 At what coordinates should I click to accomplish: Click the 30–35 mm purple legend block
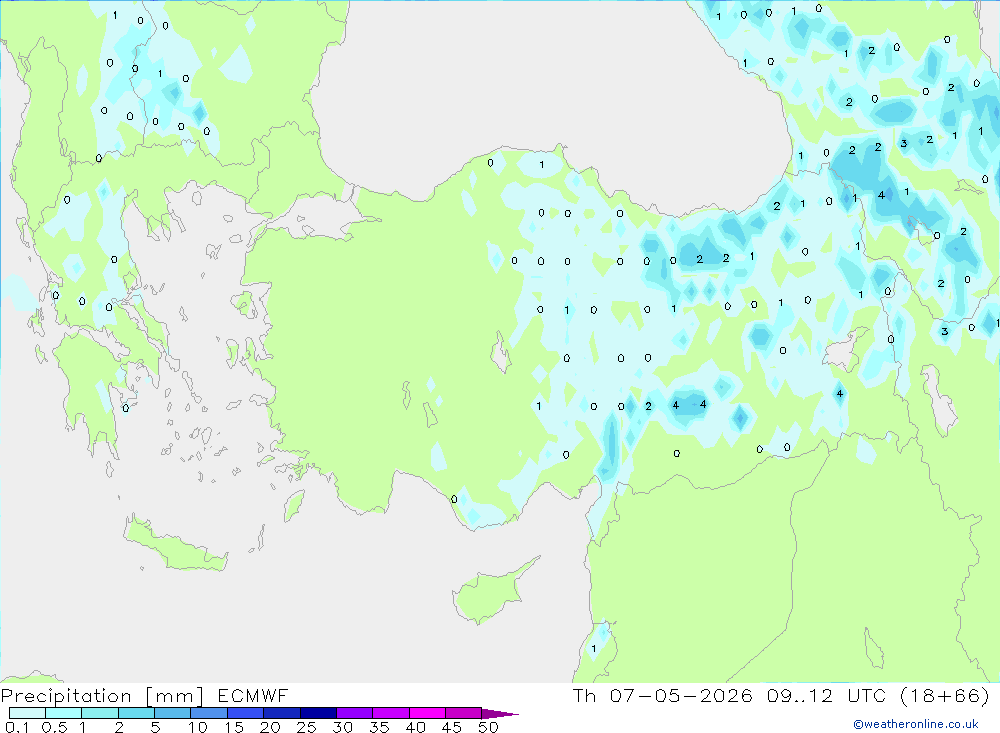tap(355, 713)
